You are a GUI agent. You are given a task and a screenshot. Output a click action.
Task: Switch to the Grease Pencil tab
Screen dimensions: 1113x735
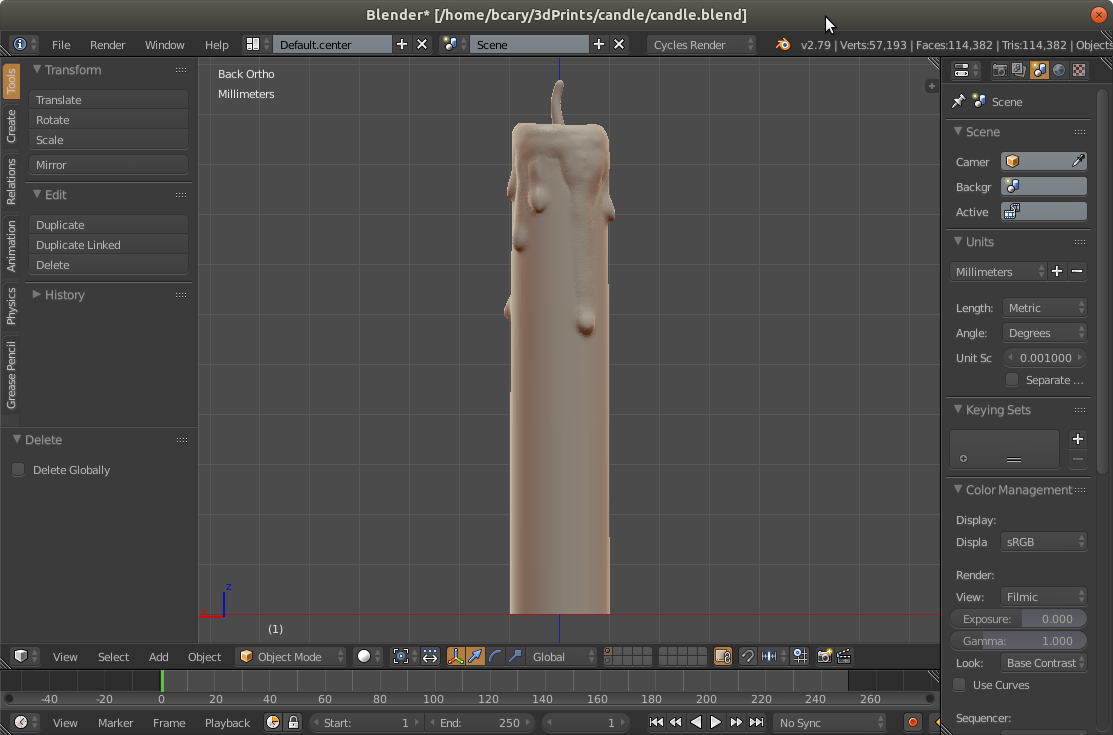coord(11,375)
